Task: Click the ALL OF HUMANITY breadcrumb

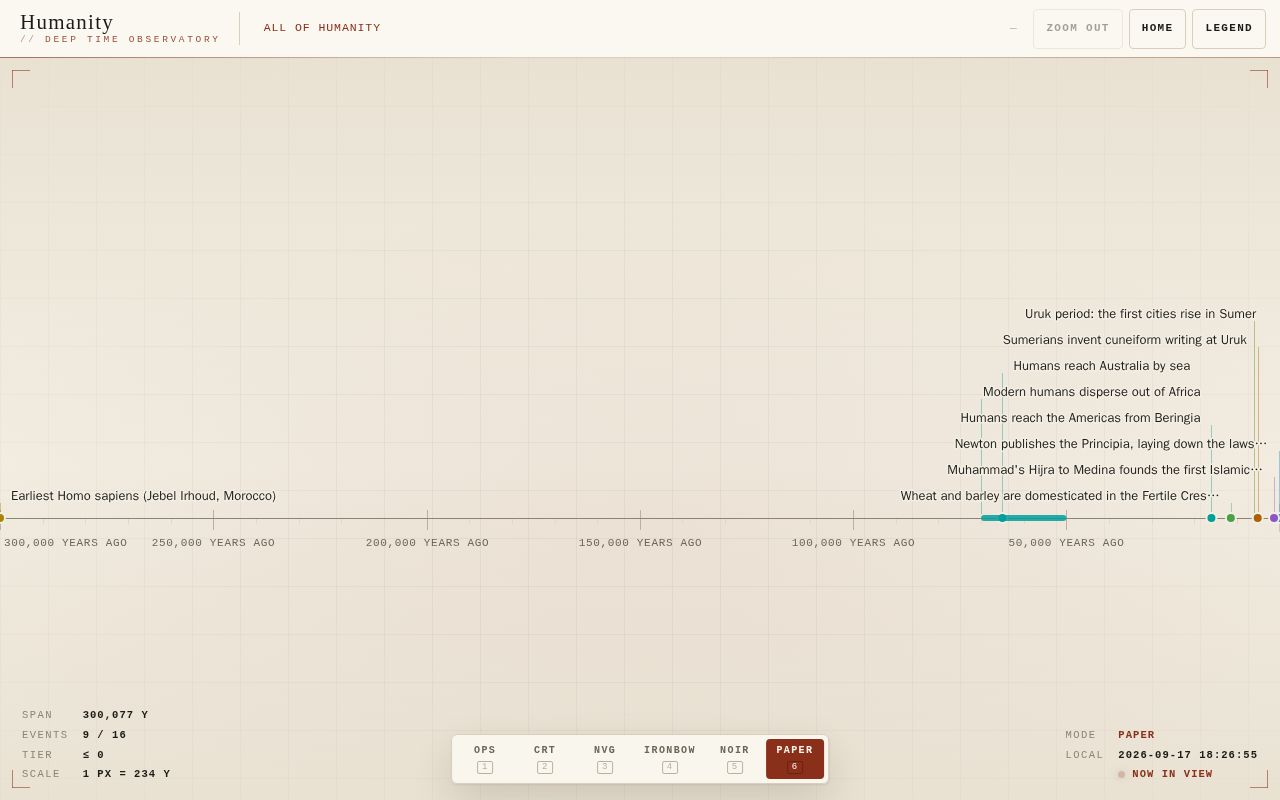Action: [x=322, y=28]
